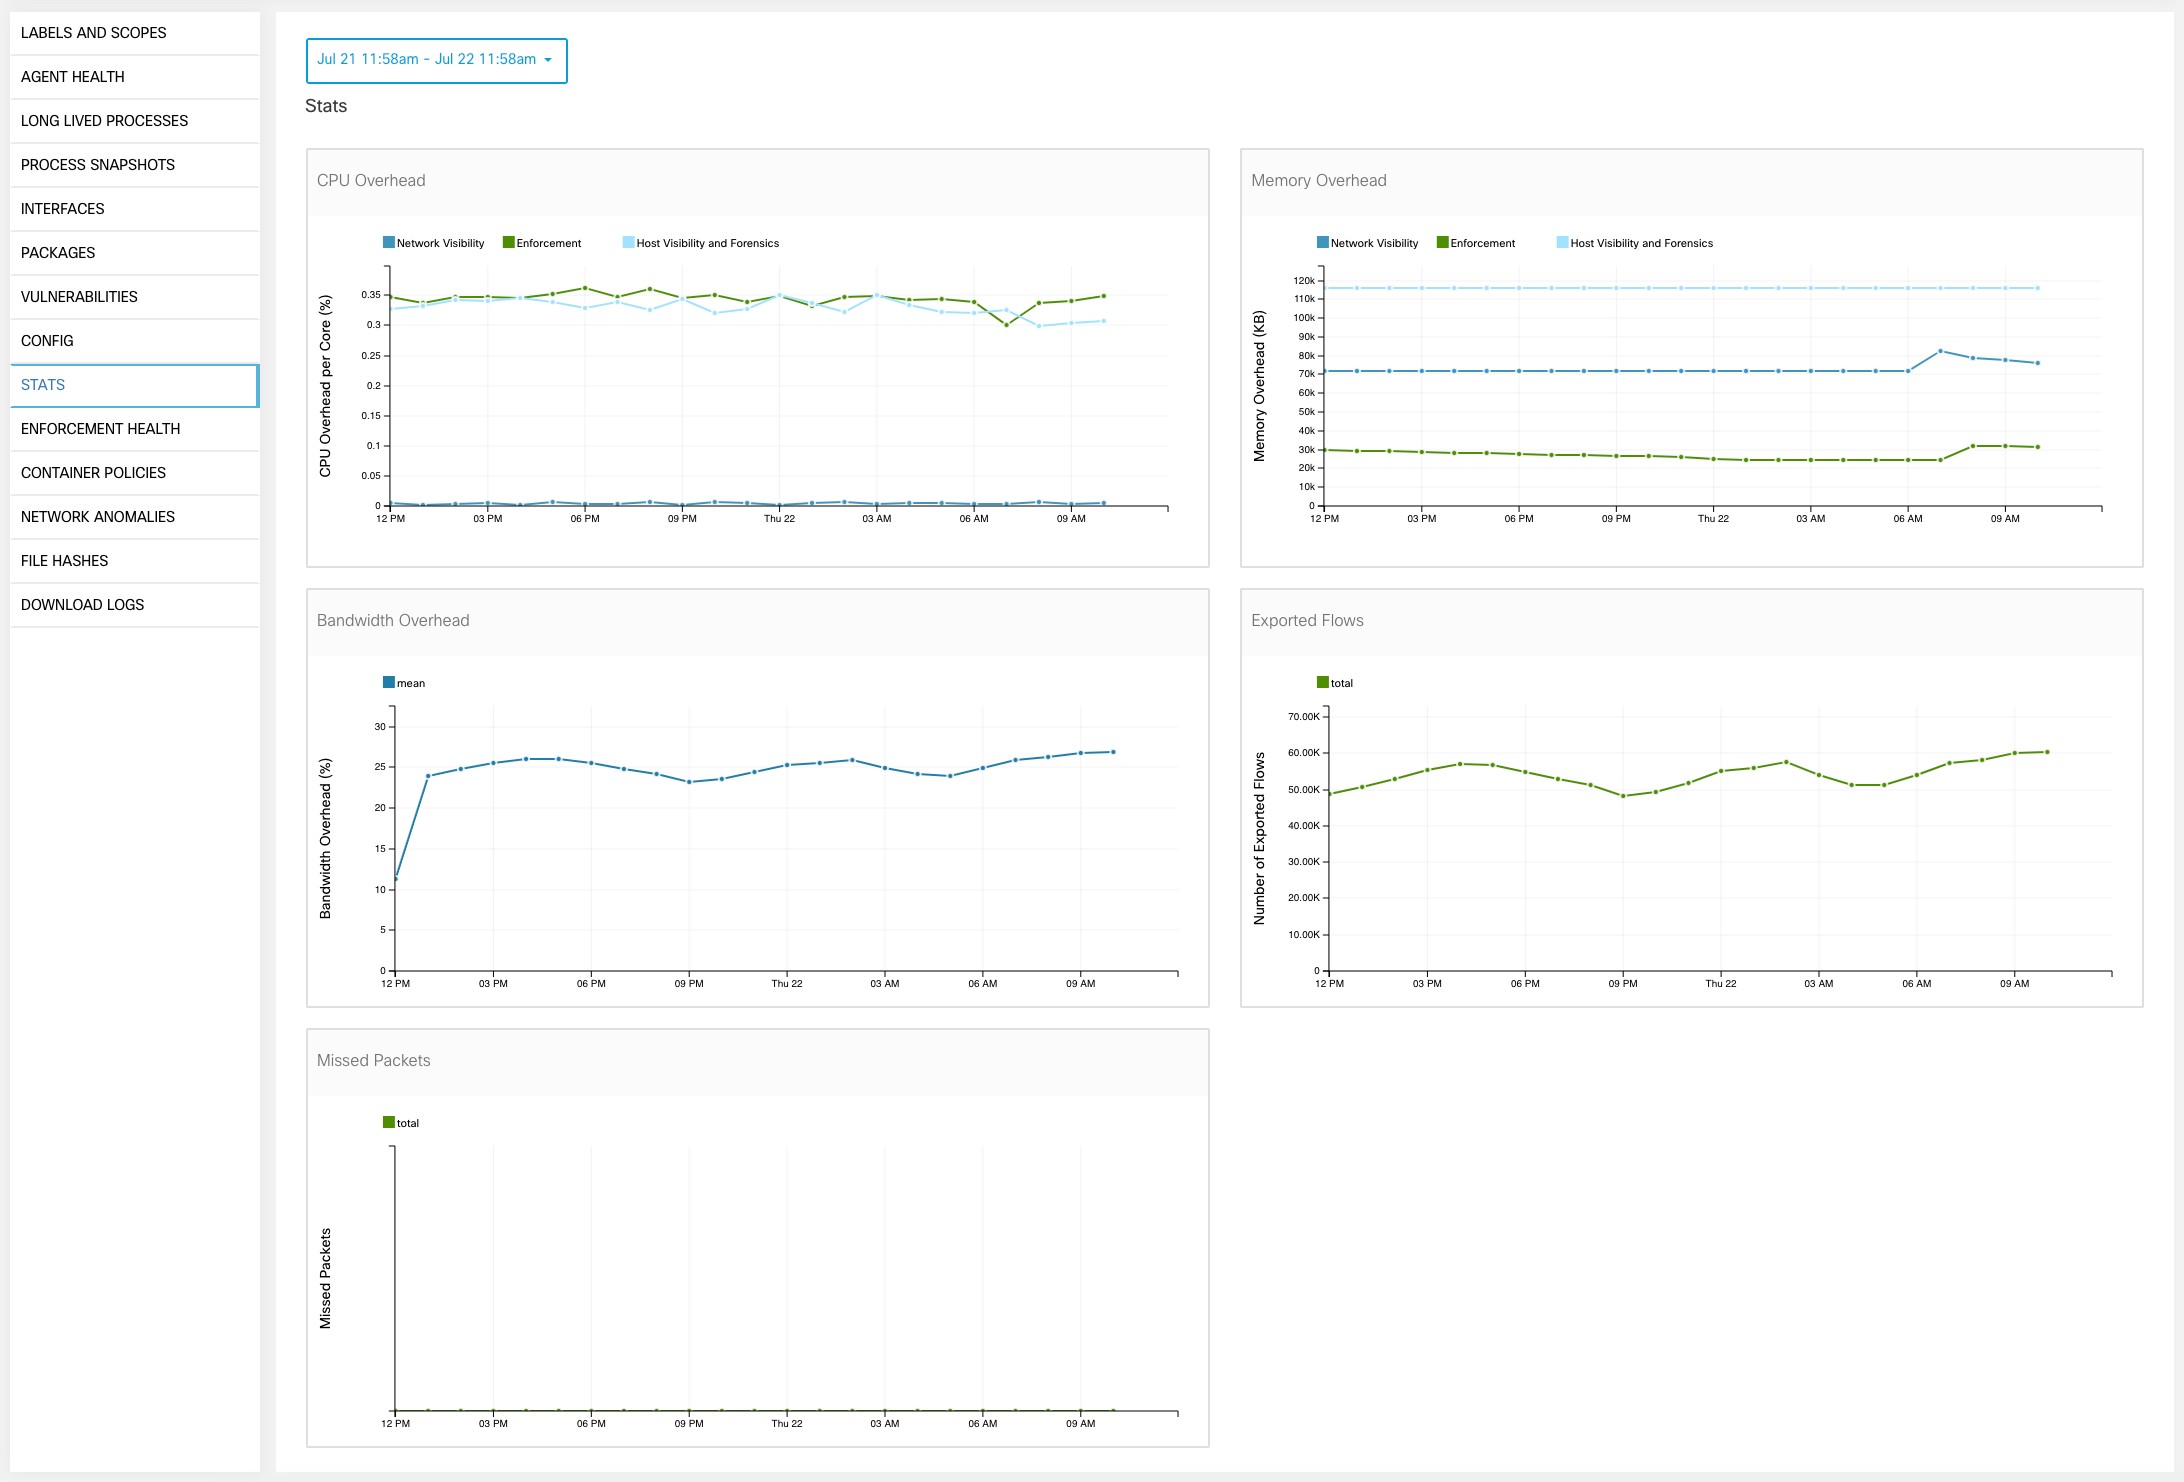
Task: Click the last Exported Flows data point
Action: tap(2047, 752)
